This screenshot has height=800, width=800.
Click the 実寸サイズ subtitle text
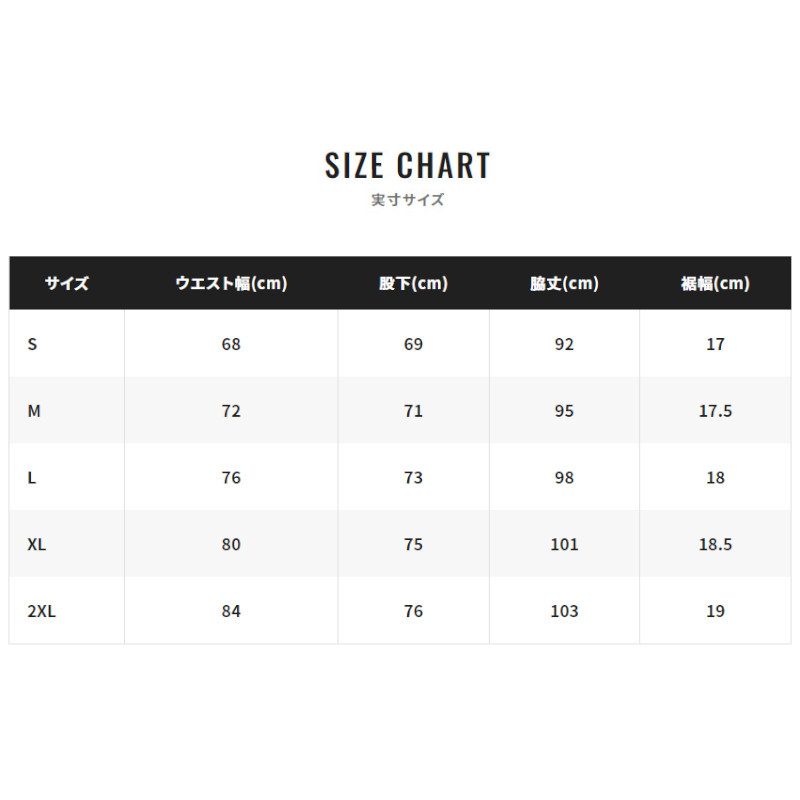[x=408, y=199]
